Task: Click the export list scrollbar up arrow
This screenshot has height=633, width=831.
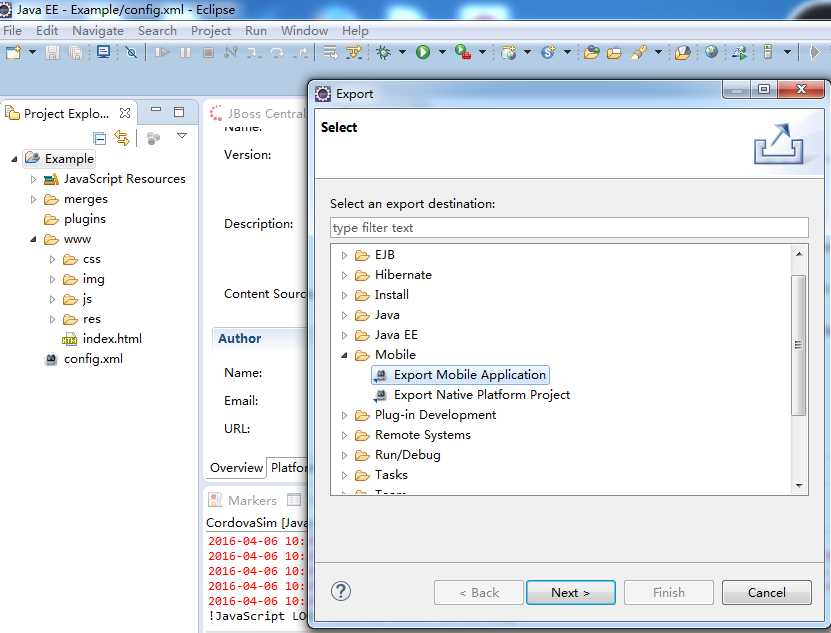Action: [x=799, y=254]
